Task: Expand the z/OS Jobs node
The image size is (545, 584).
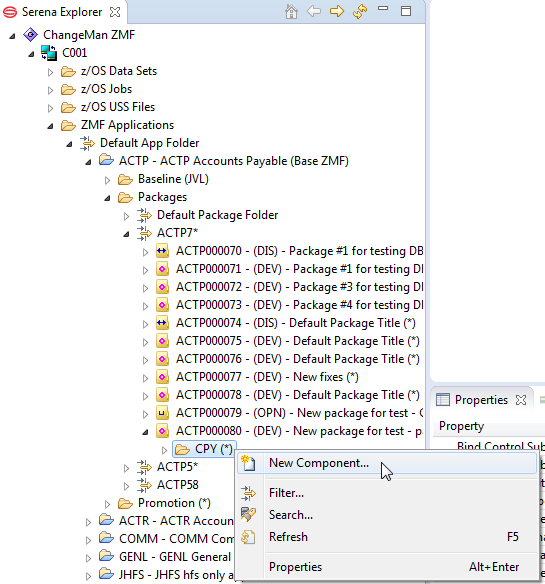Action: click(51, 90)
